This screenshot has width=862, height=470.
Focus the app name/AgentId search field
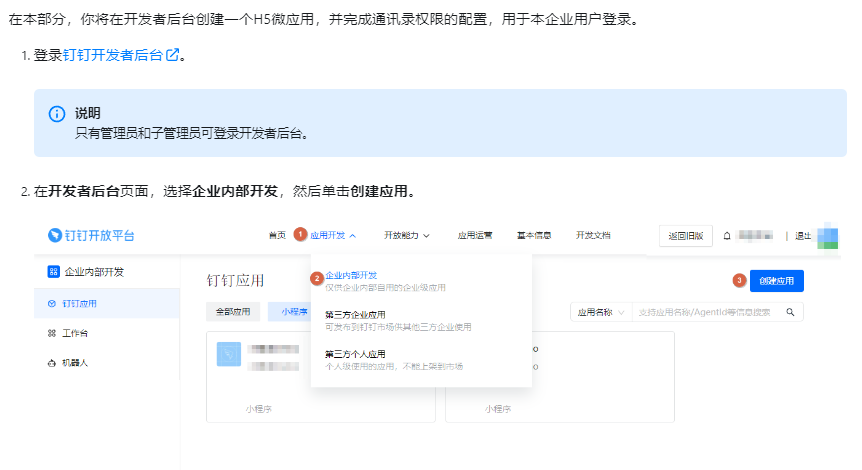click(707, 312)
